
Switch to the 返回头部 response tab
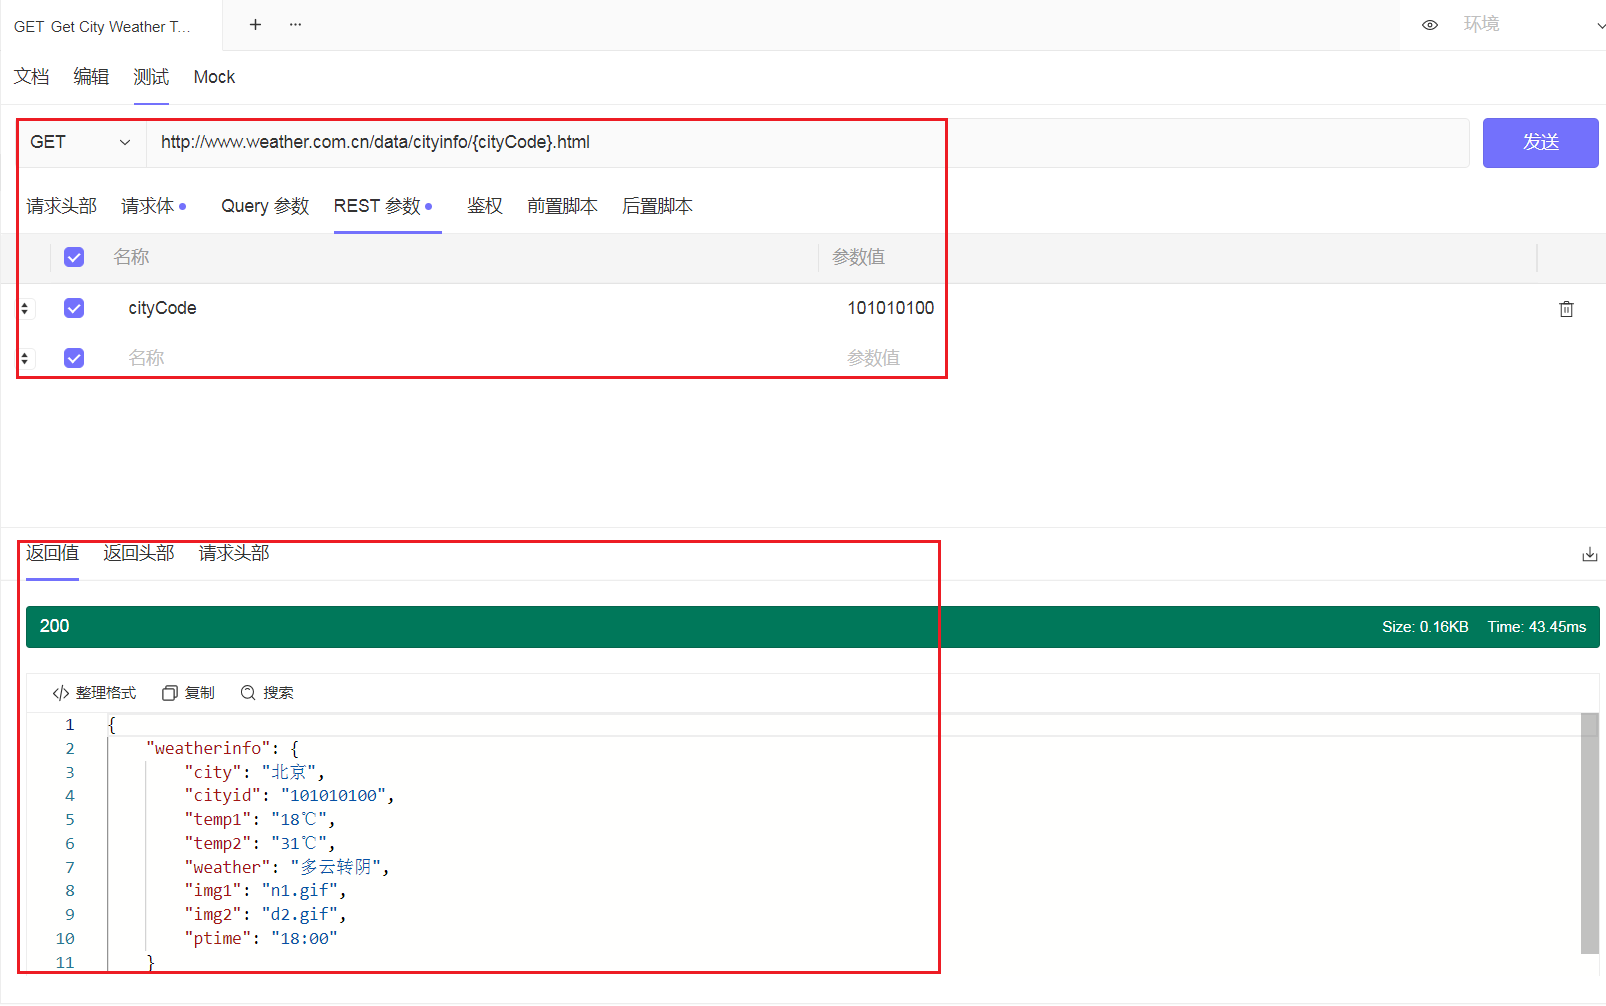pyautogui.click(x=139, y=553)
